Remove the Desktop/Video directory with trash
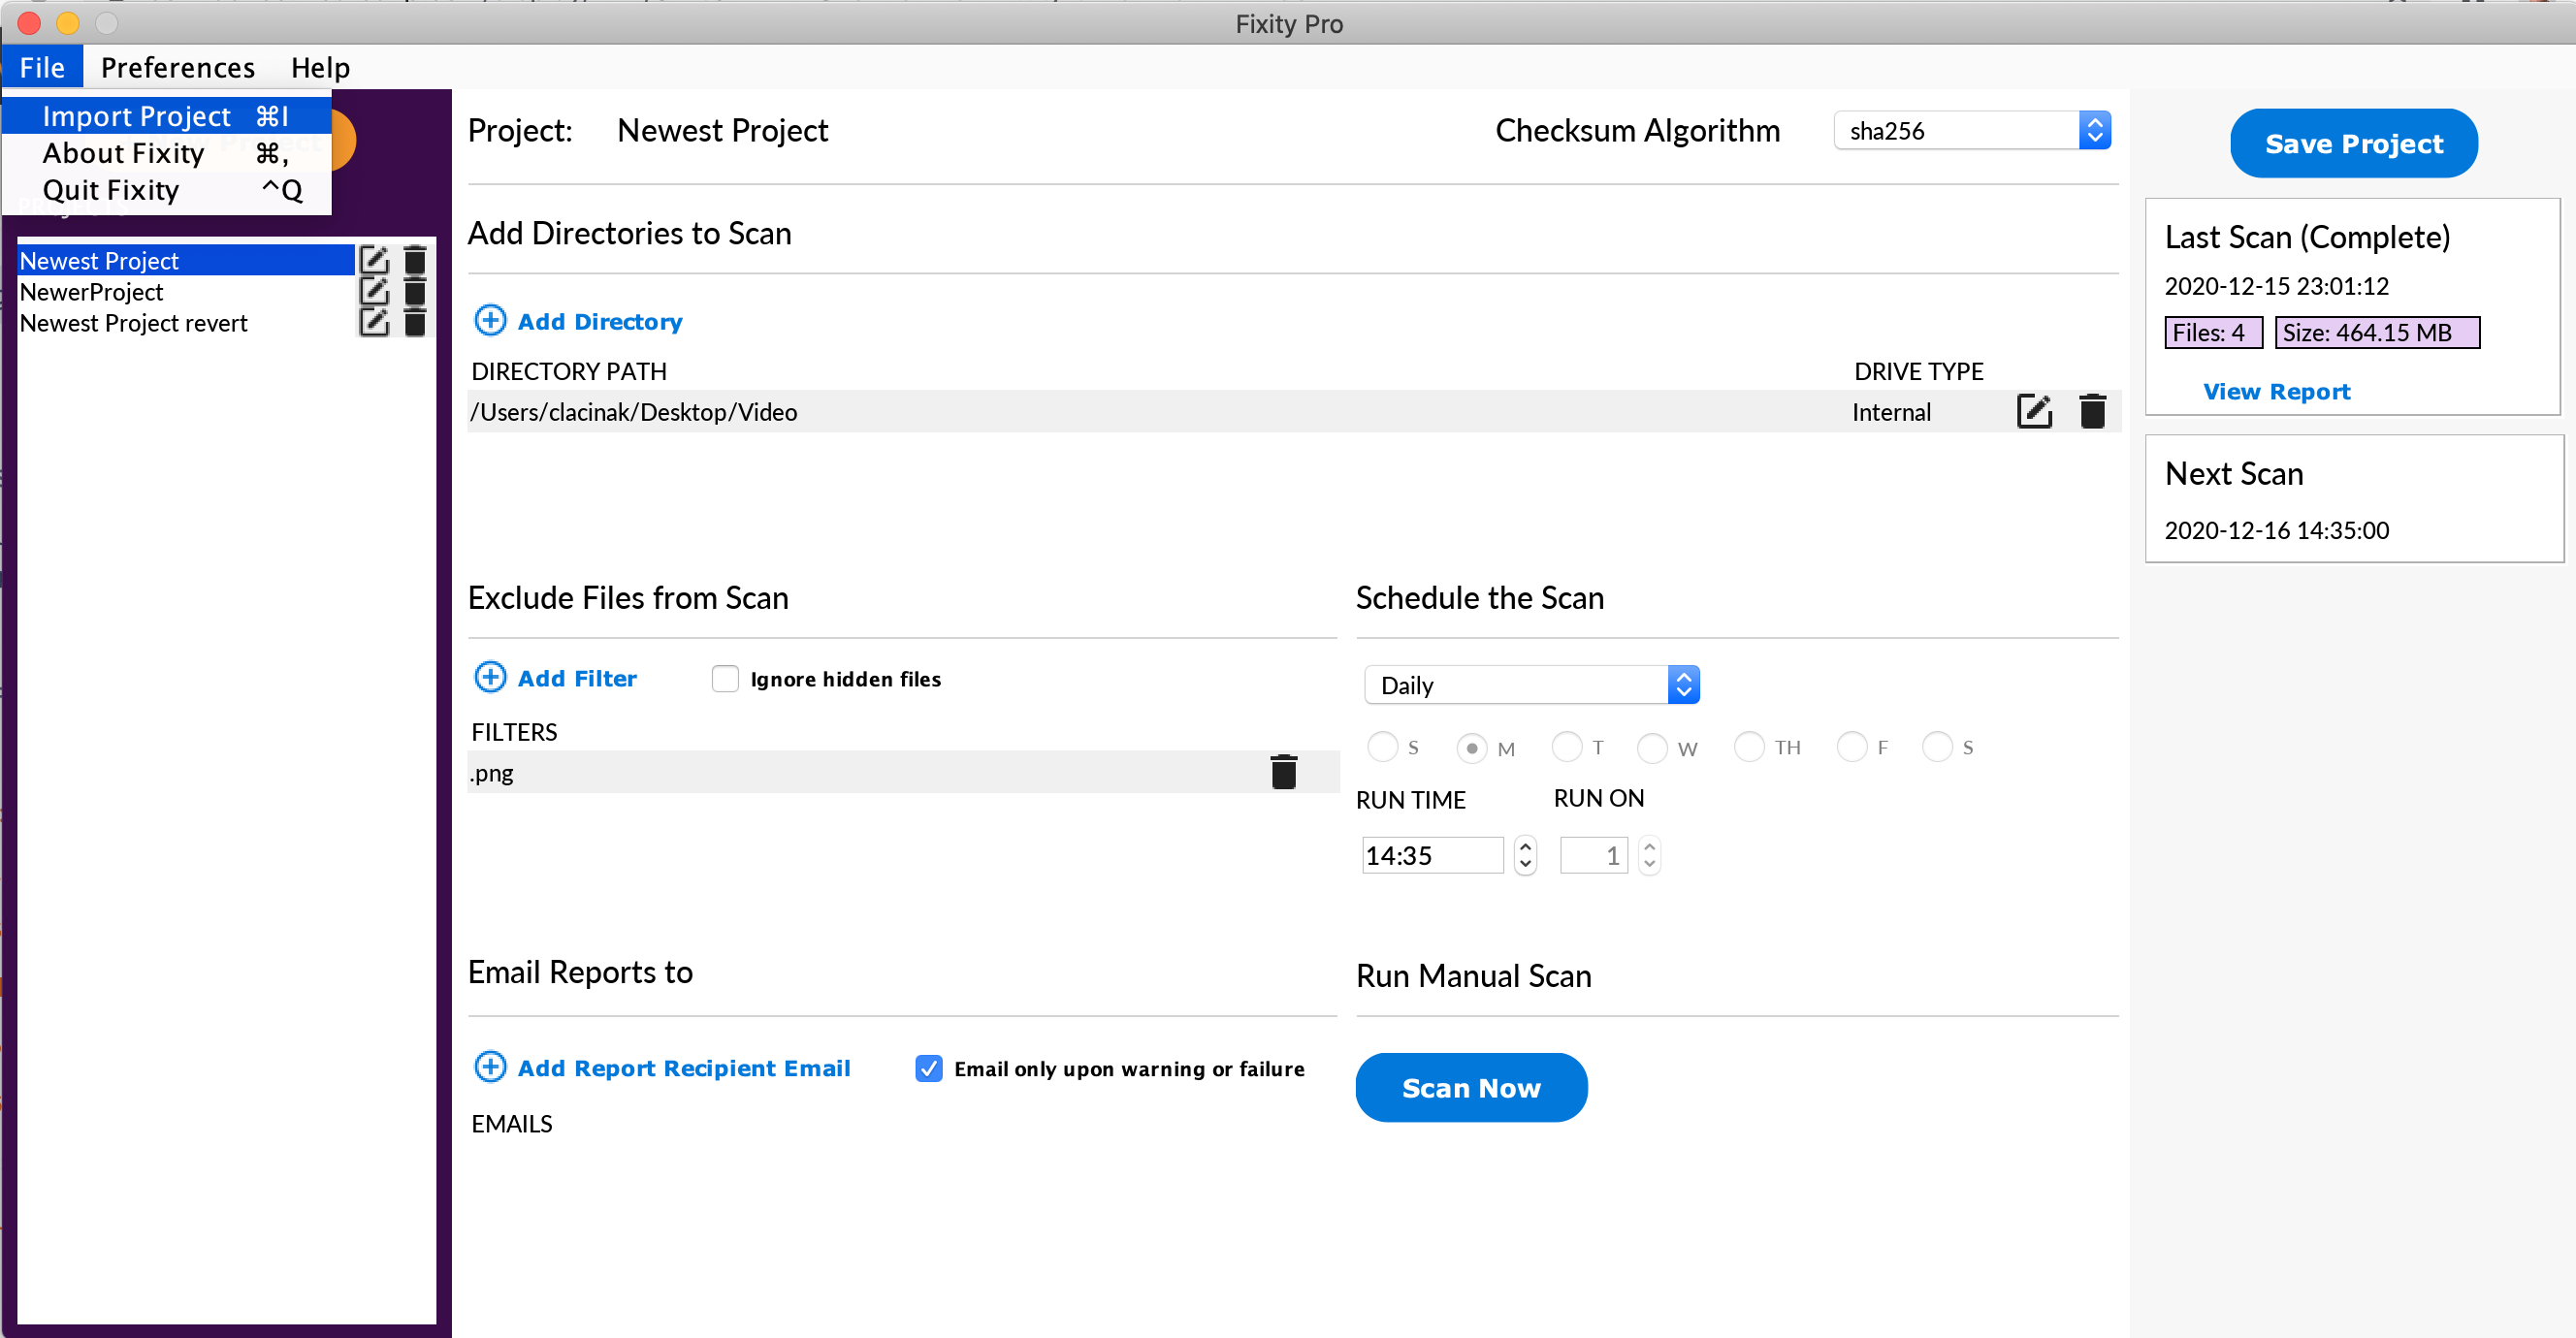 (x=2093, y=411)
